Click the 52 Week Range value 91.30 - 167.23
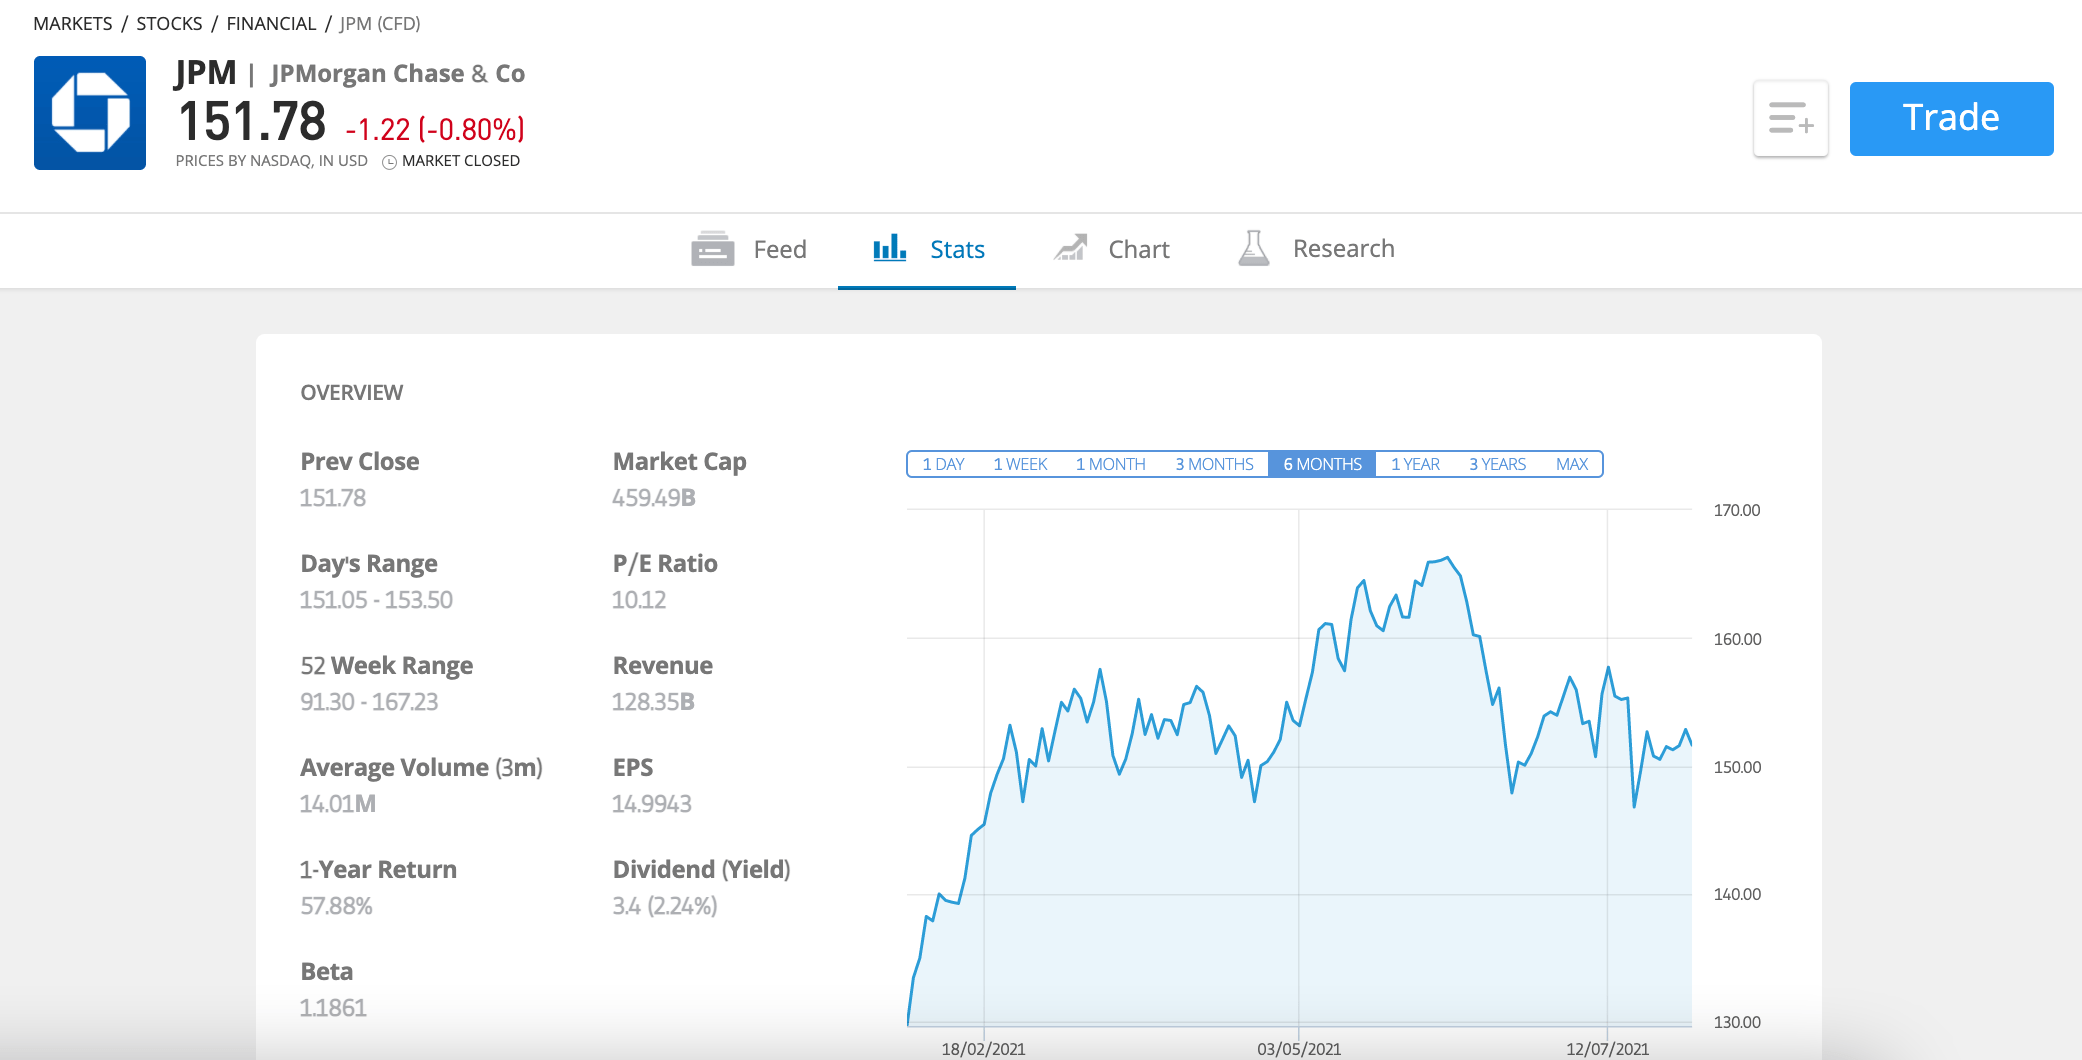2082x1060 pixels. click(369, 702)
